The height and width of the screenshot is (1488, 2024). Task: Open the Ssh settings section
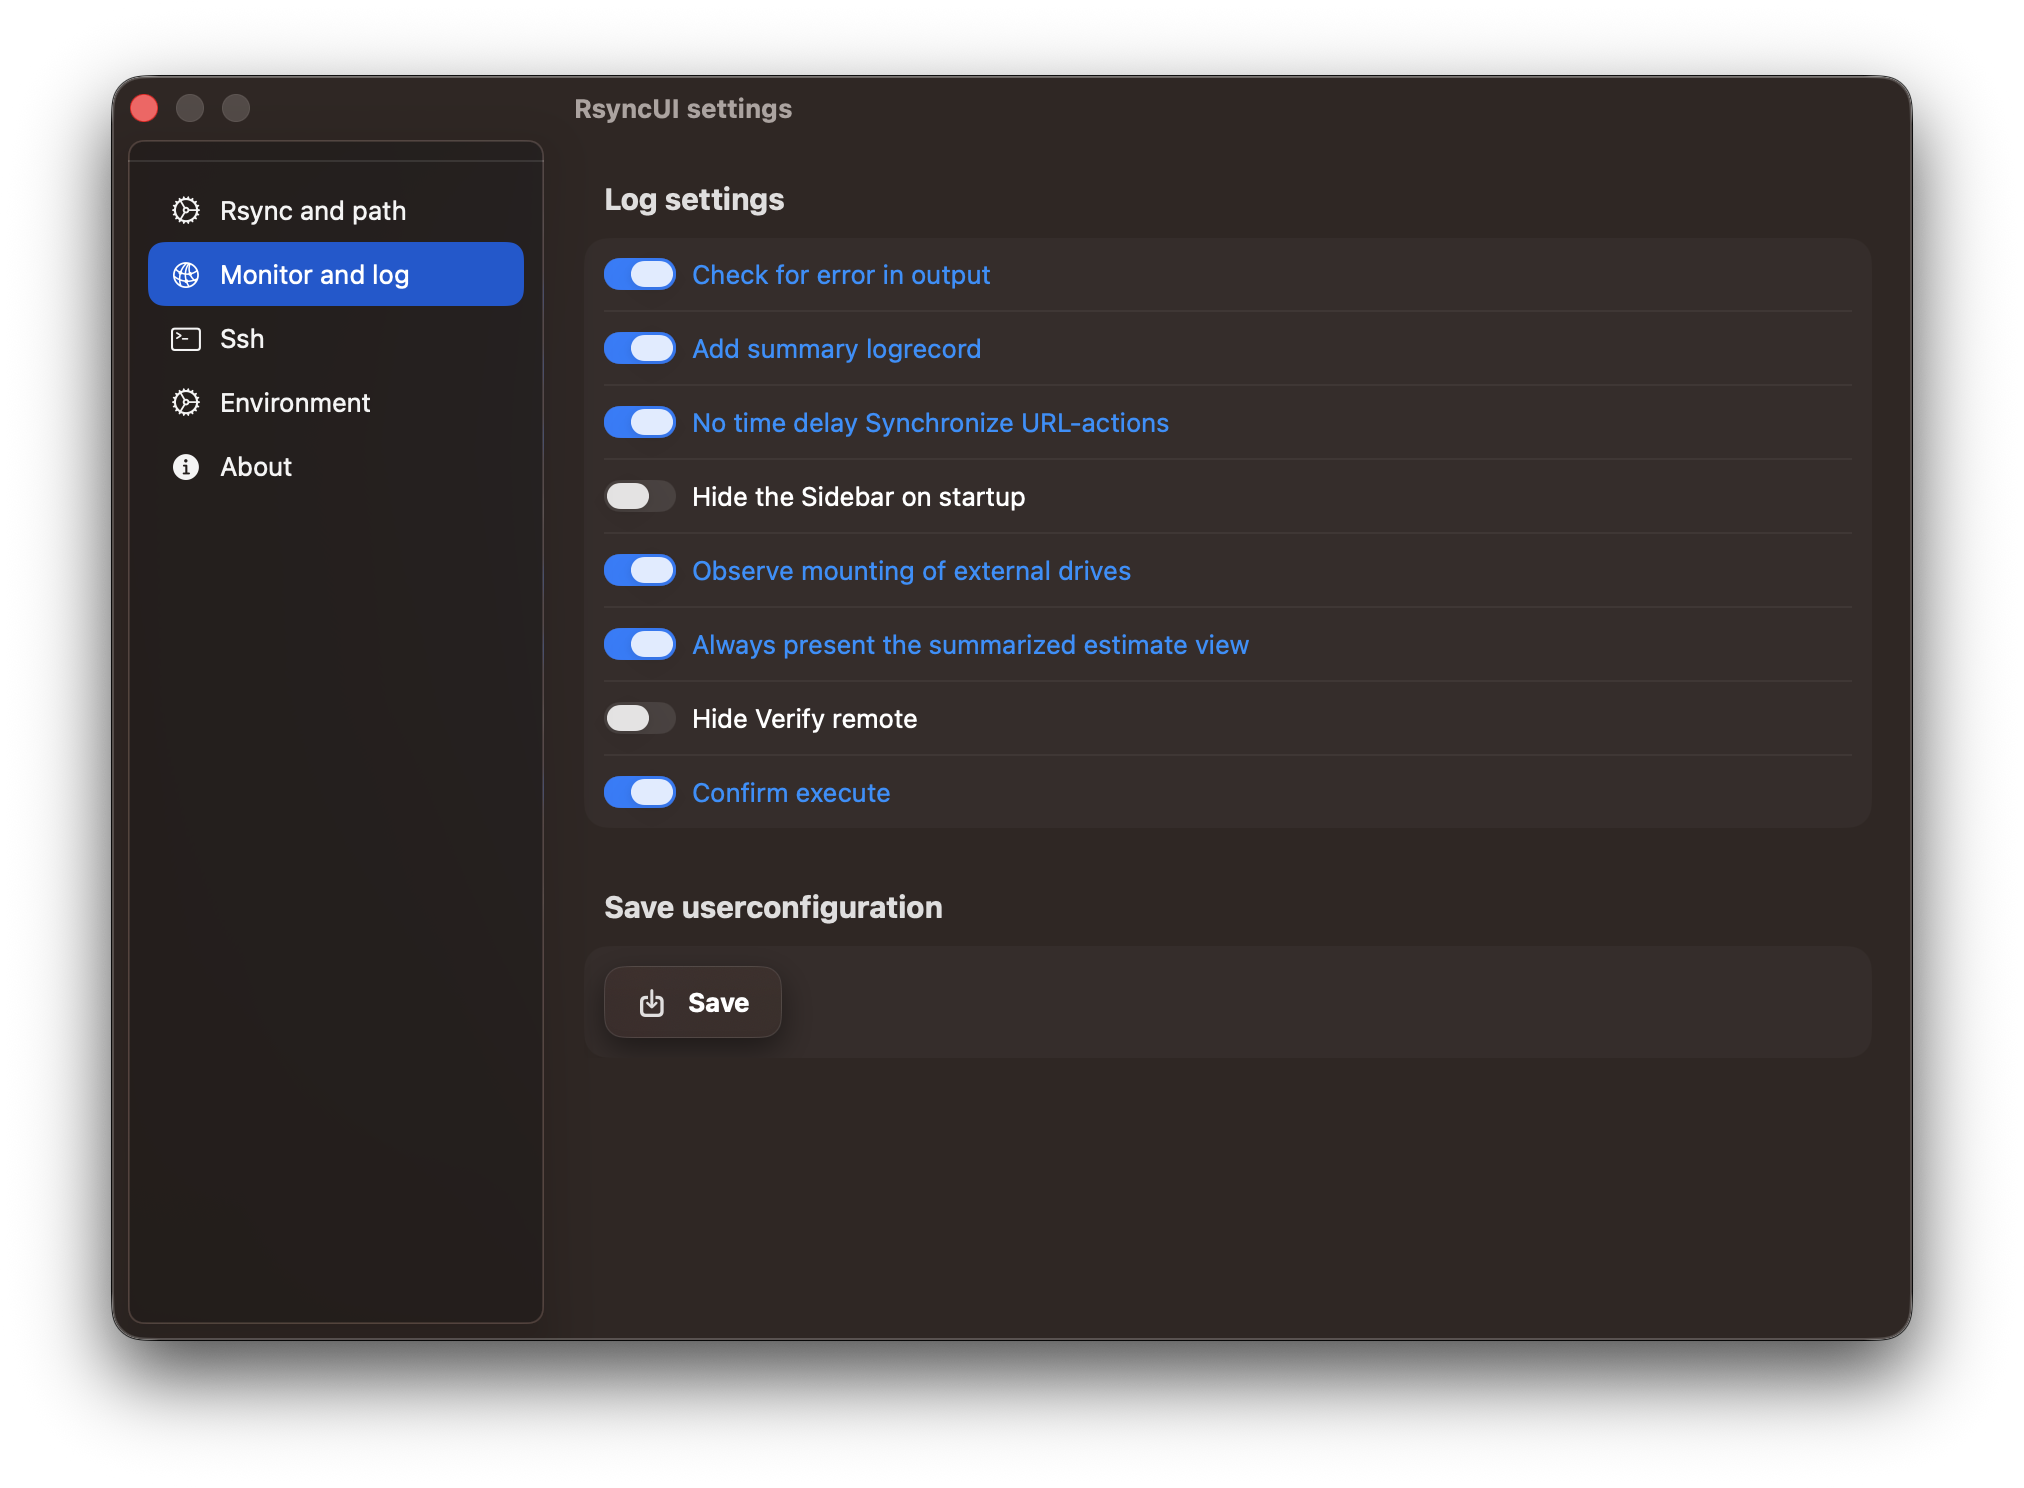tap(242, 339)
